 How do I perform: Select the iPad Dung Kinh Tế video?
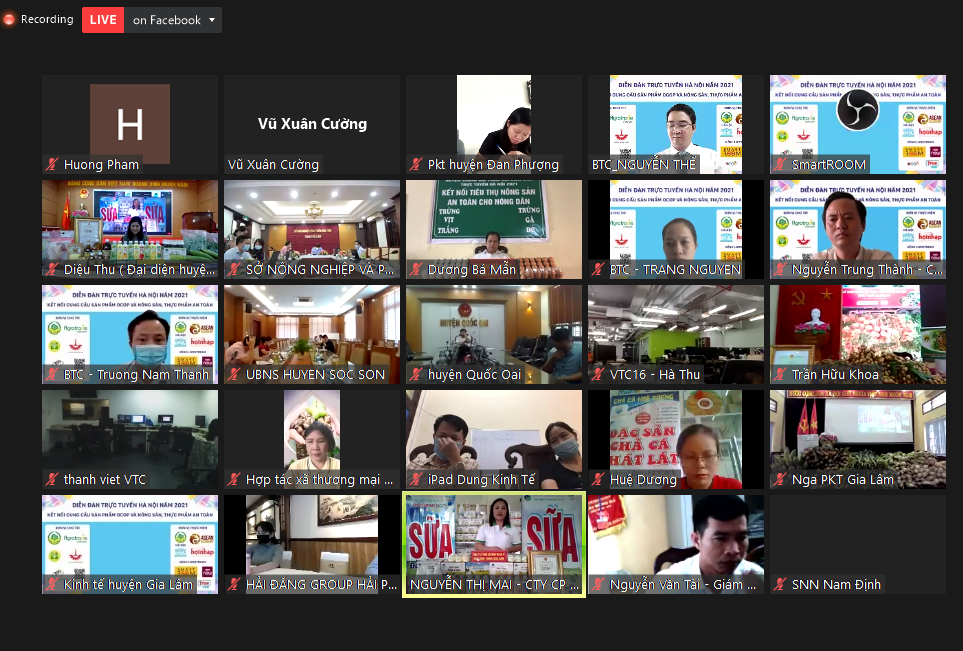(x=493, y=435)
